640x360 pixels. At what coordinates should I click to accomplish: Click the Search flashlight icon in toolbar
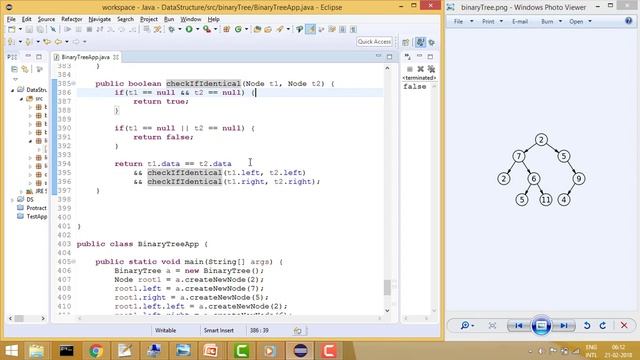coord(280,29)
